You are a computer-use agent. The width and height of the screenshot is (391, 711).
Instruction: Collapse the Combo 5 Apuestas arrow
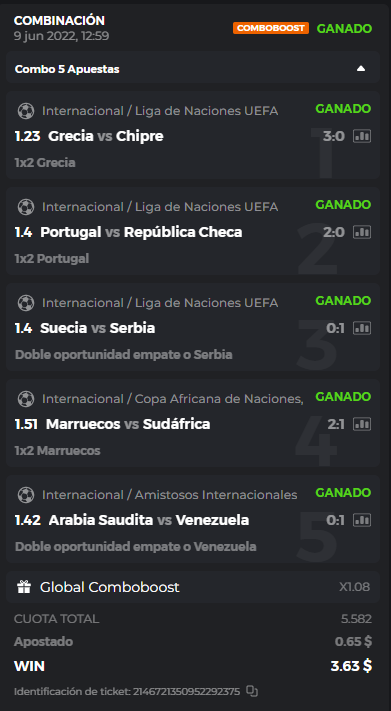coord(361,69)
